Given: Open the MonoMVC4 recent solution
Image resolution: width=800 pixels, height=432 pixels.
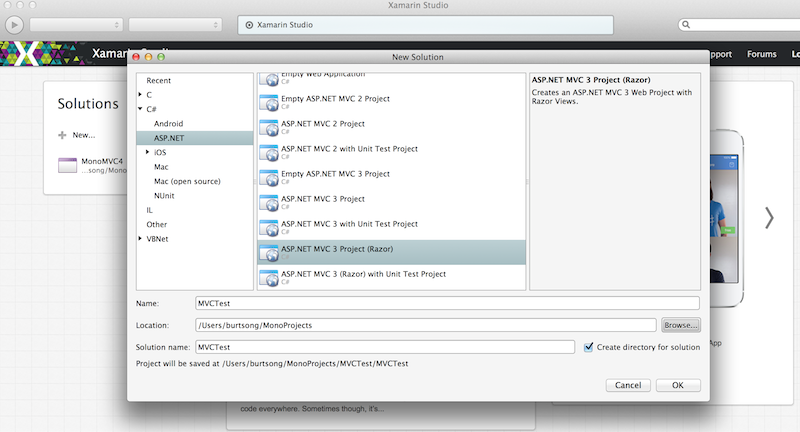Looking at the screenshot, I should (102, 161).
